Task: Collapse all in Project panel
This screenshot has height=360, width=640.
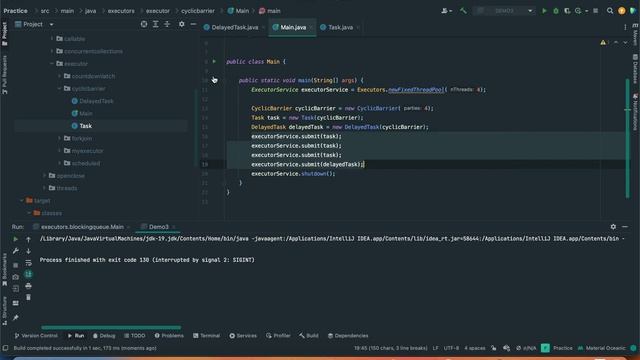Action: tap(167, 24)
